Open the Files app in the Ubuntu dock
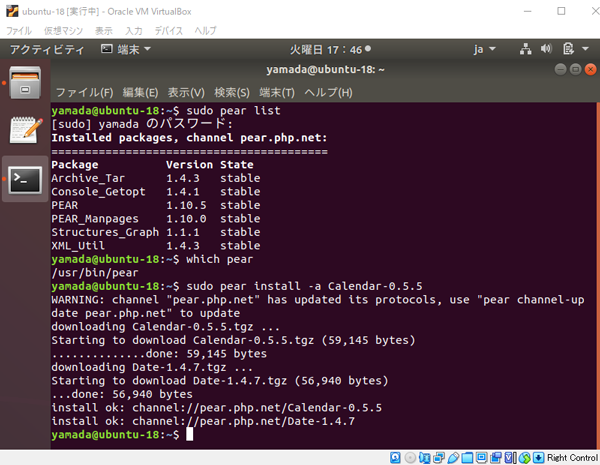 pyautogui.click(x=25, y=83)
